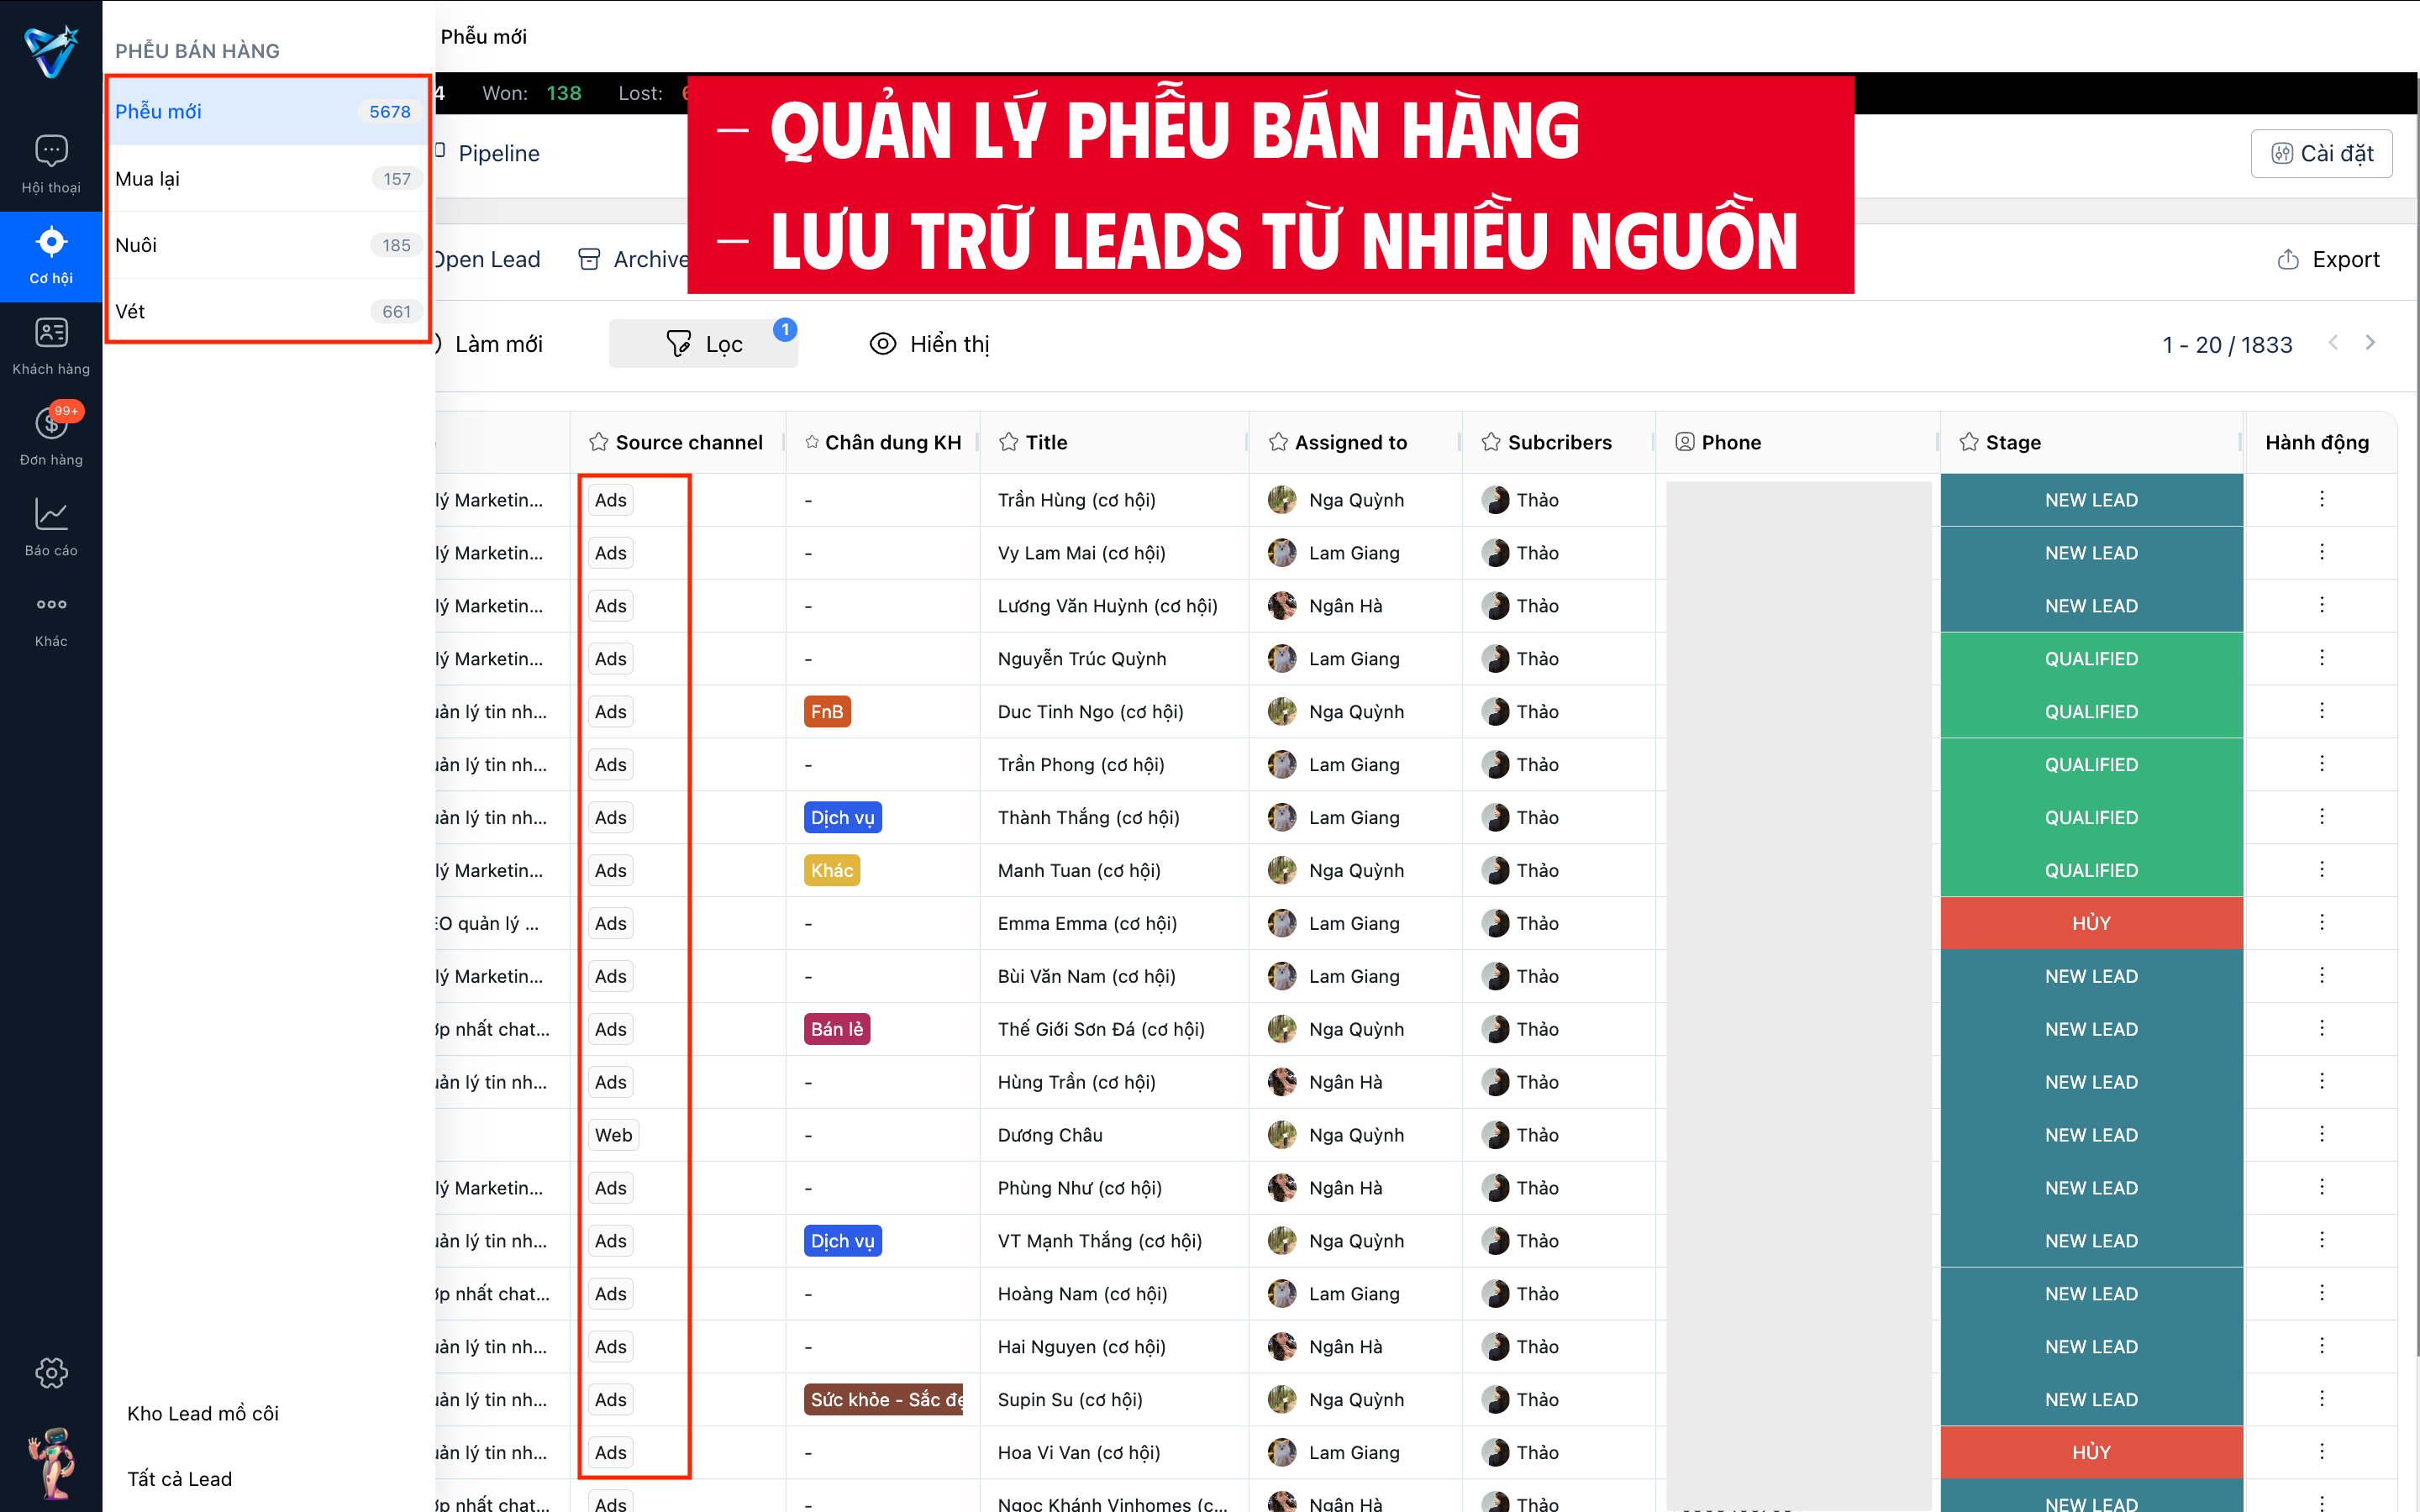Select the Nuôi funnel
Viewport: 2420px width, 1512px height.
268,245
